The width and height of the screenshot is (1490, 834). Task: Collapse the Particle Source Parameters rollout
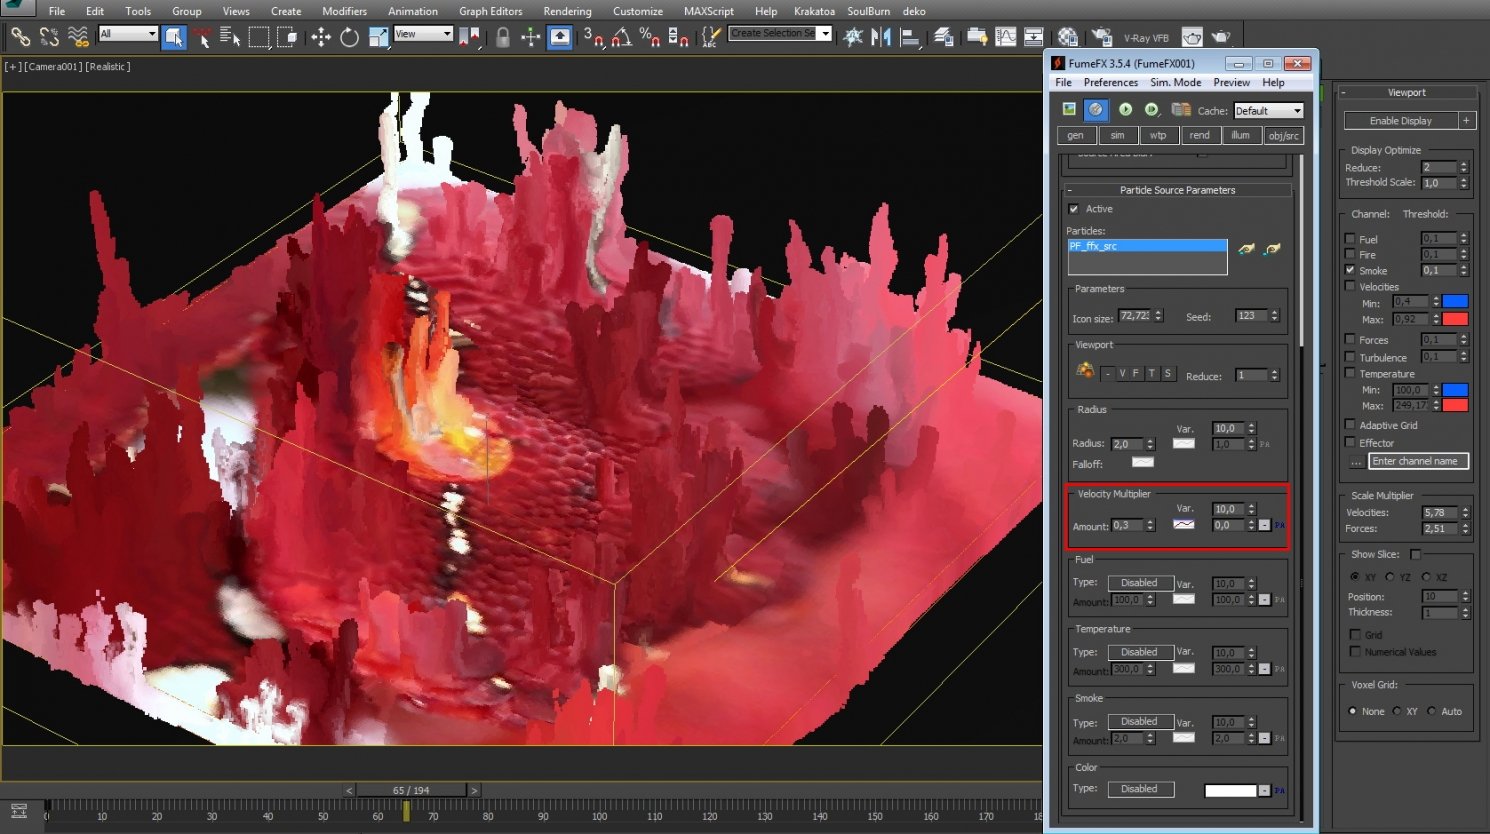click(1176, 190)
